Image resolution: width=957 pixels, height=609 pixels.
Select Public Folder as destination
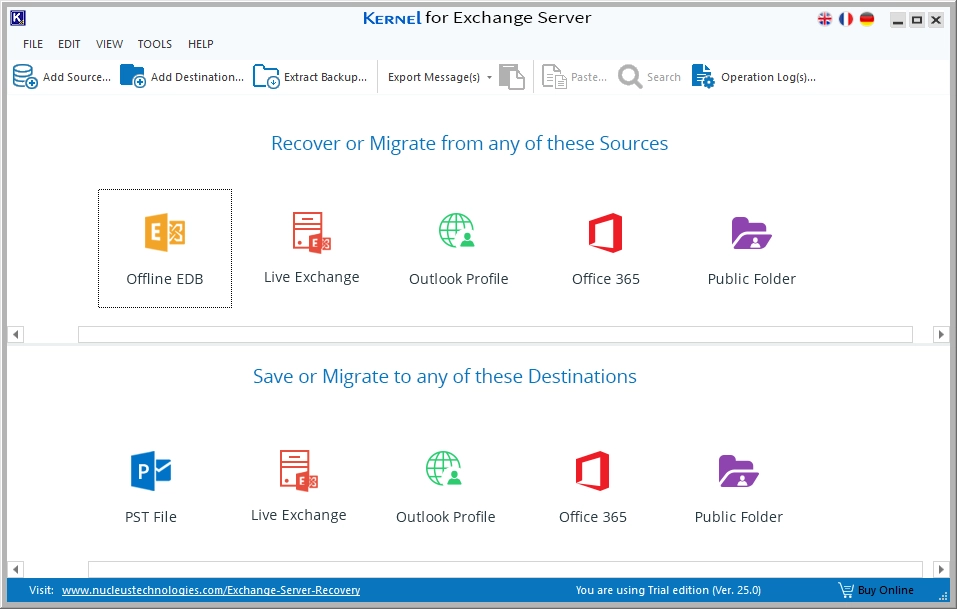(739, 488)
